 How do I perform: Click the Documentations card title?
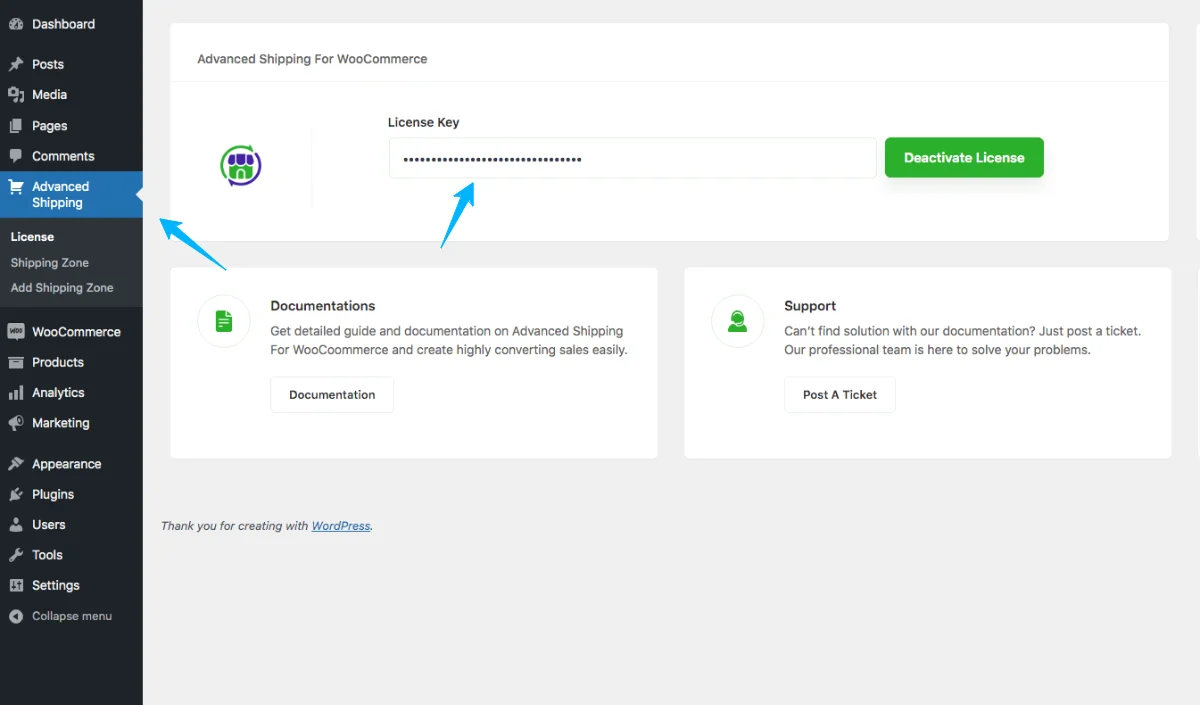(x=323, y=306)
